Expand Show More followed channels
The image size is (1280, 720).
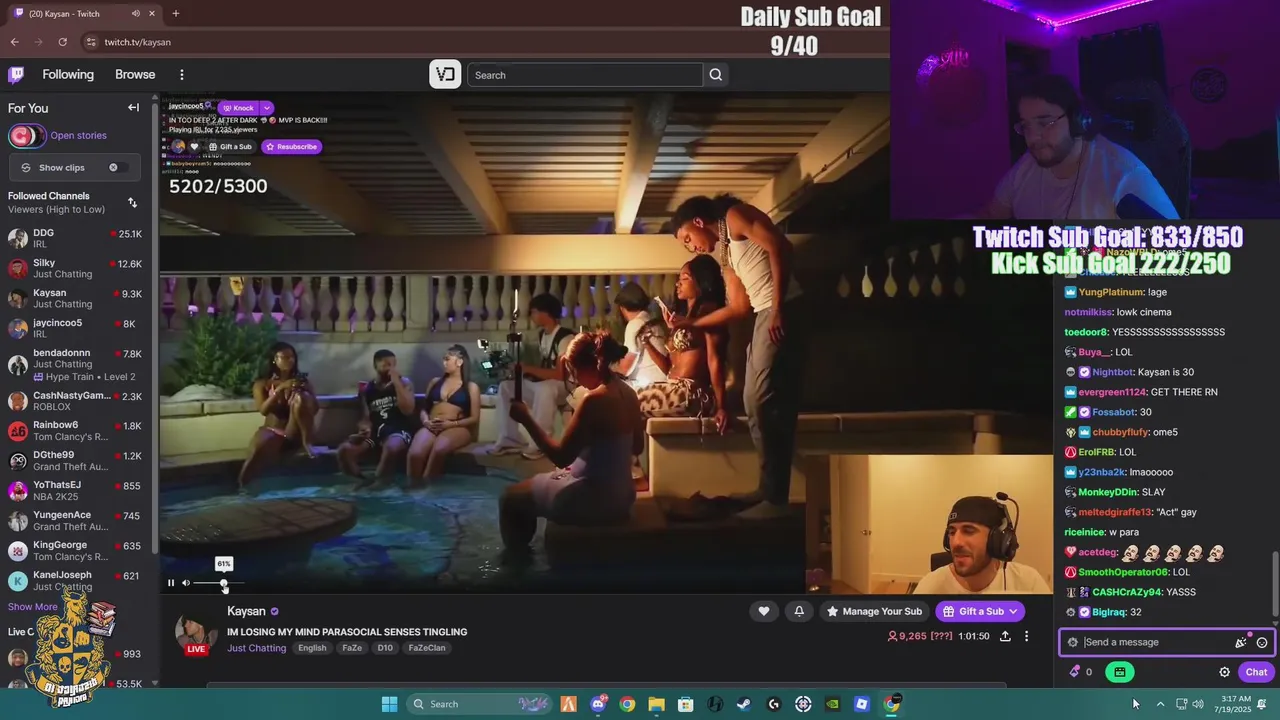click(x=33, y=607)
